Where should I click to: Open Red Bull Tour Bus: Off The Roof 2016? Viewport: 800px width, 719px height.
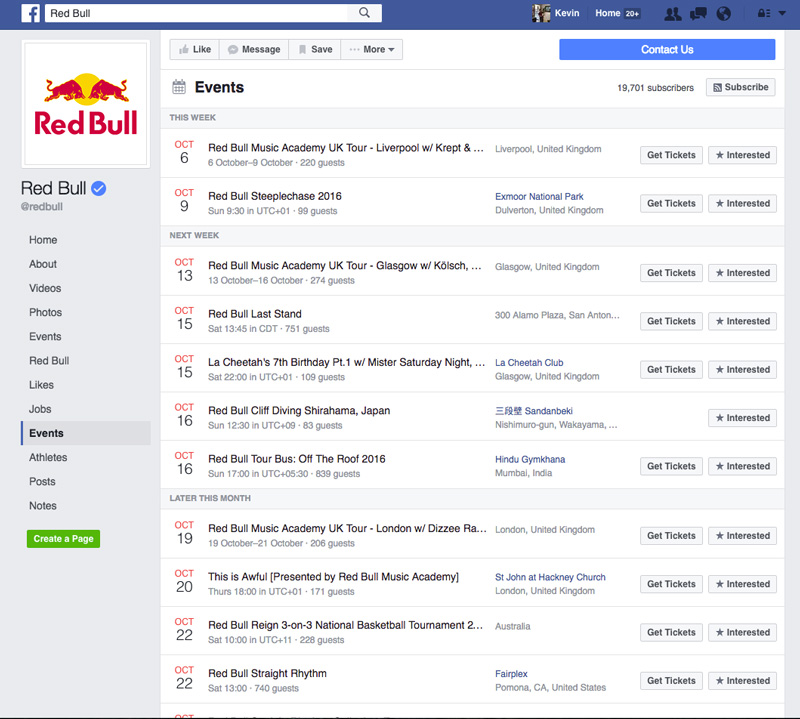pyautogui.click(x=296, y=459)
